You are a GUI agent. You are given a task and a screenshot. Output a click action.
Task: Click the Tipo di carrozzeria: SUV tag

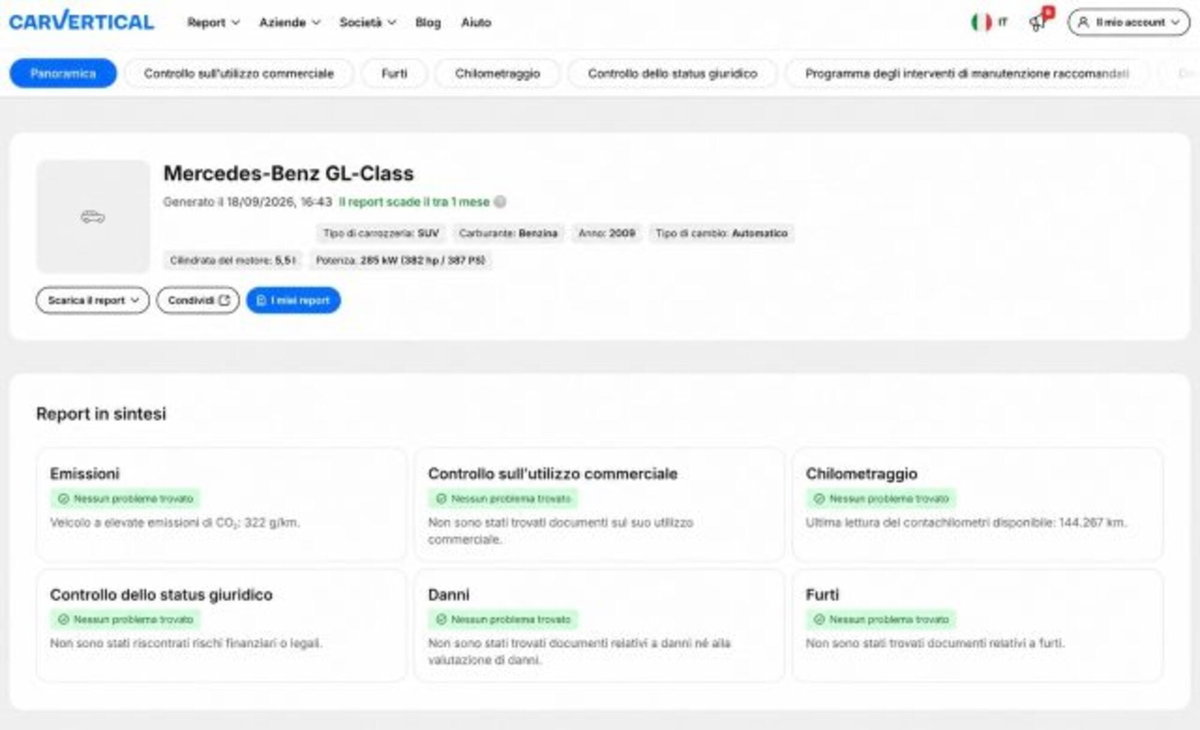[x=380, y=233]
